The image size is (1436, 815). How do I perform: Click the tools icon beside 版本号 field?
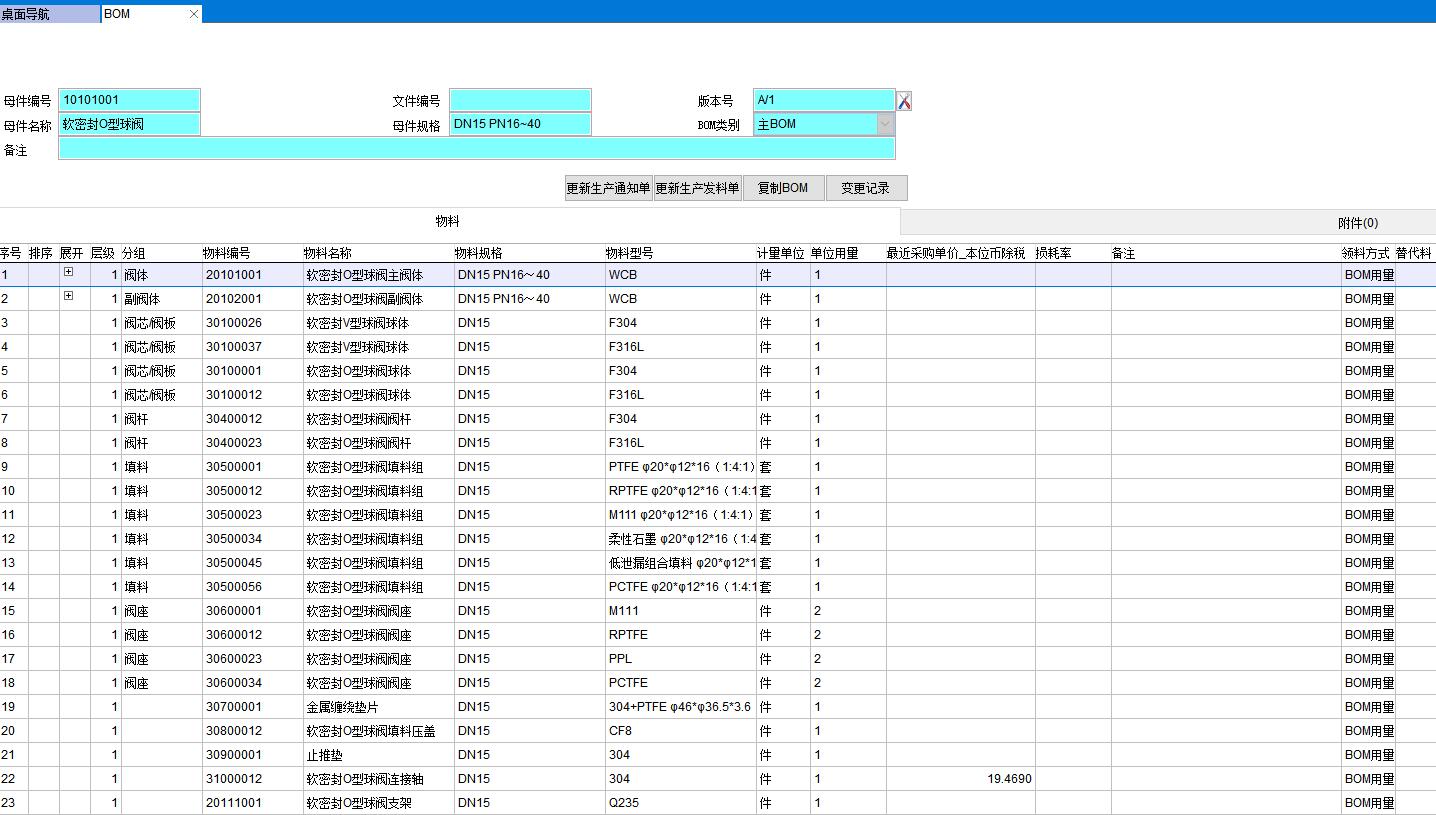tap(904, 101)
